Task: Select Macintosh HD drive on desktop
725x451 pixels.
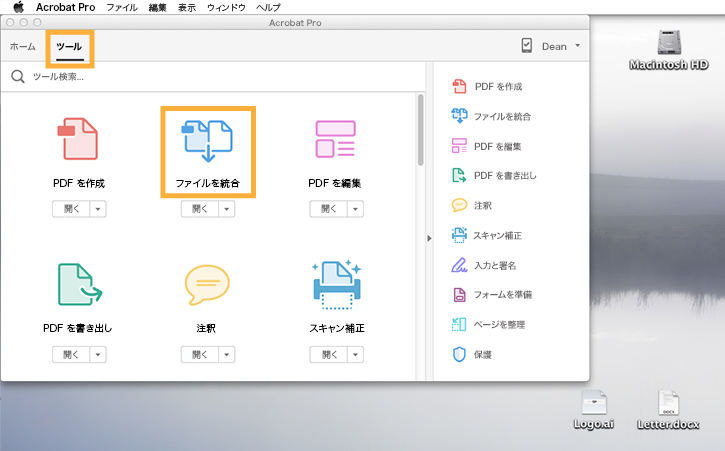Action: [669, 50]
